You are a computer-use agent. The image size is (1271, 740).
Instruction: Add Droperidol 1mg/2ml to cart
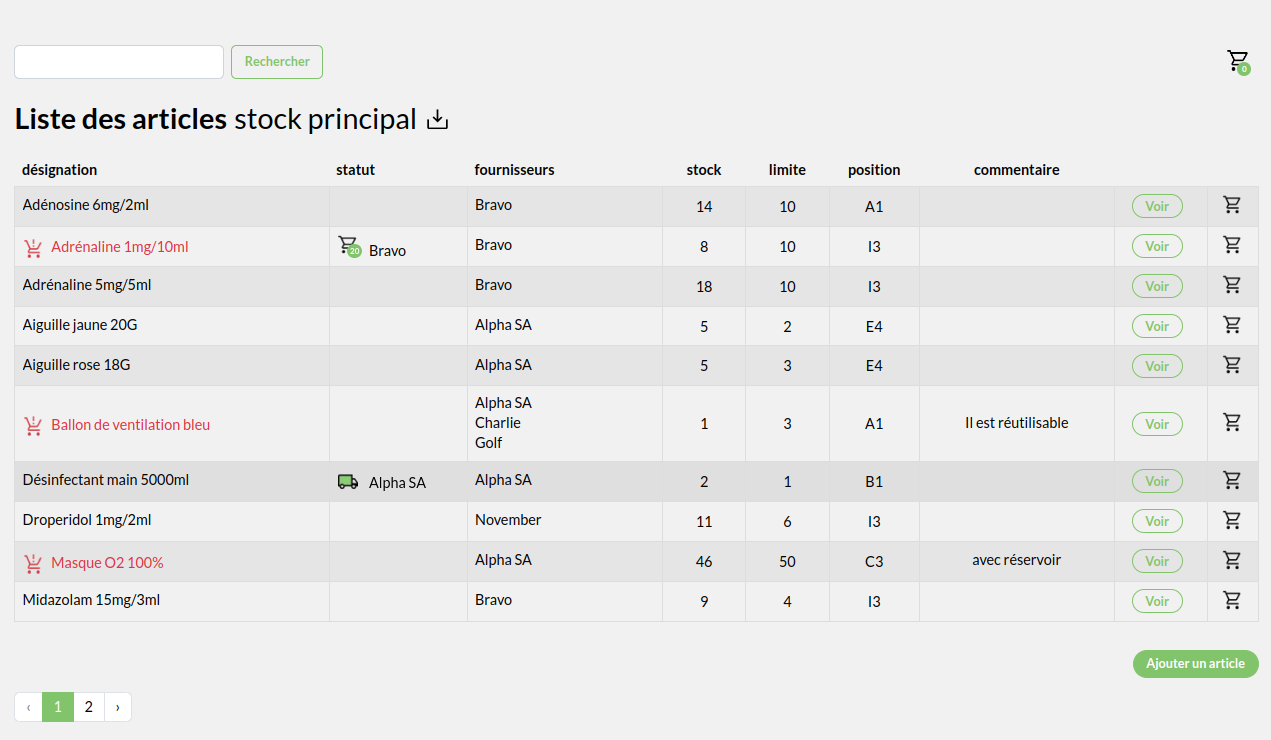click(x=1232, y=520)
